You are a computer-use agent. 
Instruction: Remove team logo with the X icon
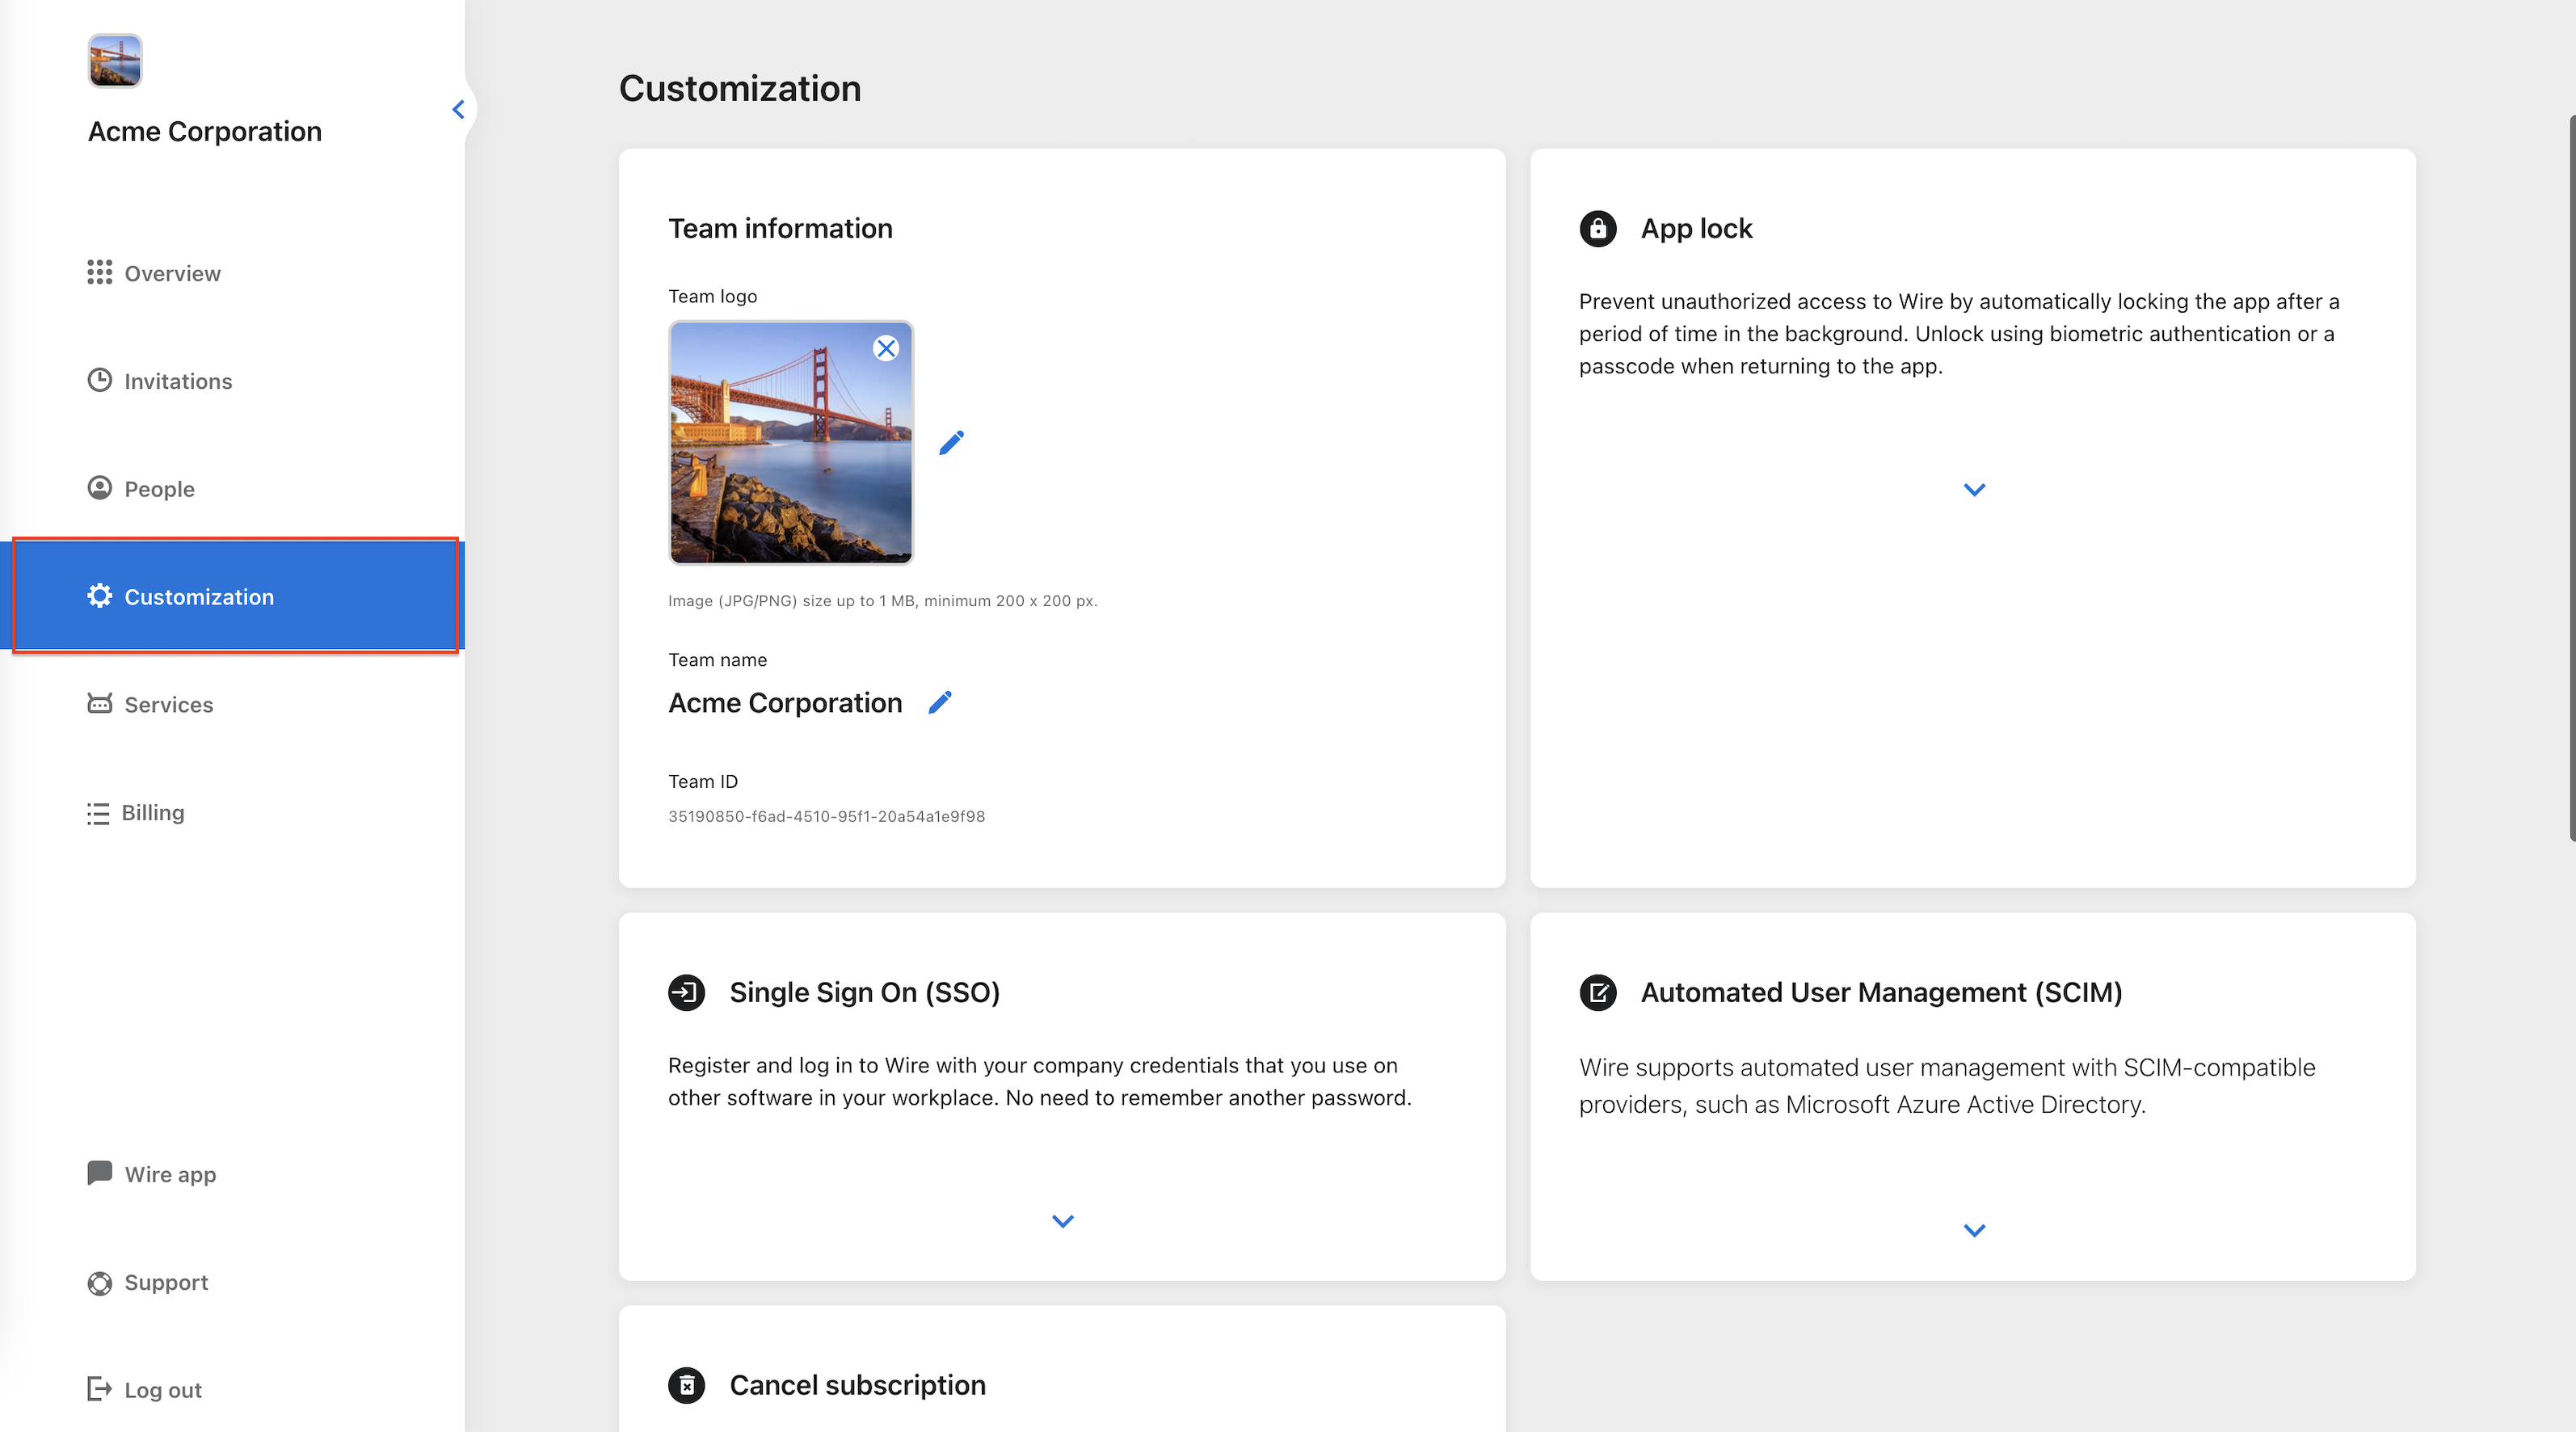(x=885, y=348)
